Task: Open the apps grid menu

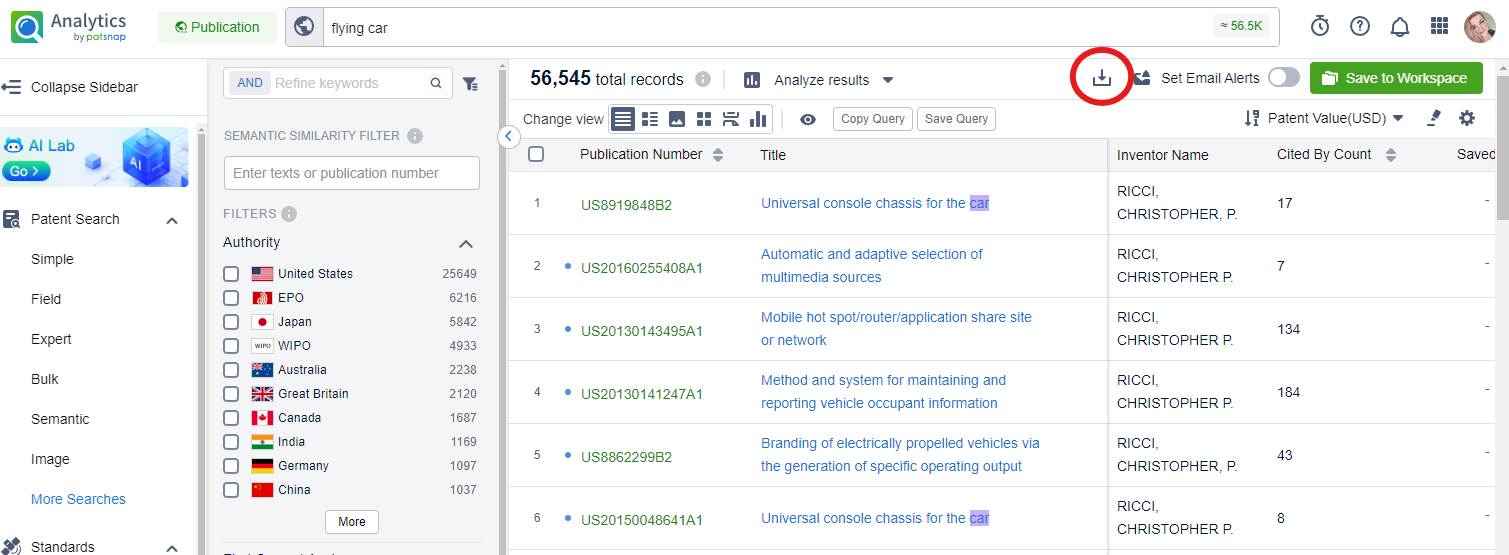Action: click(1440, 27)
